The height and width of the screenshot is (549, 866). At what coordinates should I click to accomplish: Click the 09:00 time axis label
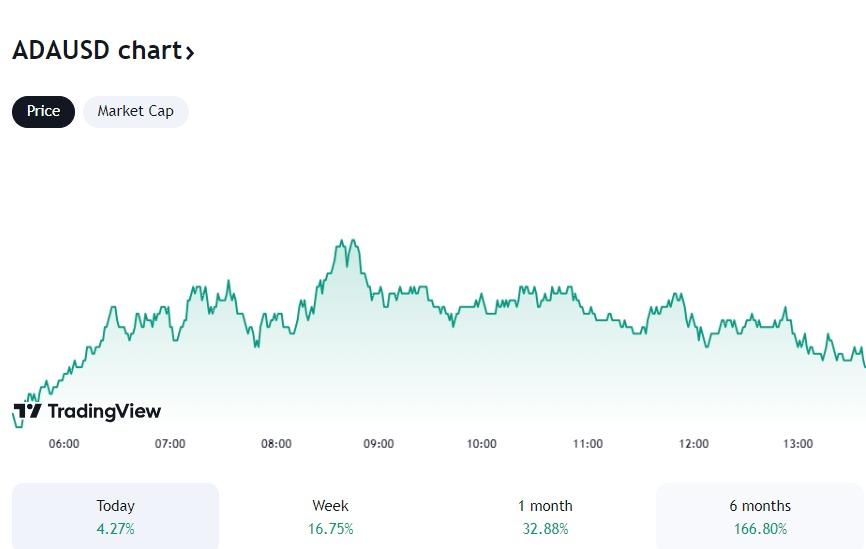tap(378, 443)
